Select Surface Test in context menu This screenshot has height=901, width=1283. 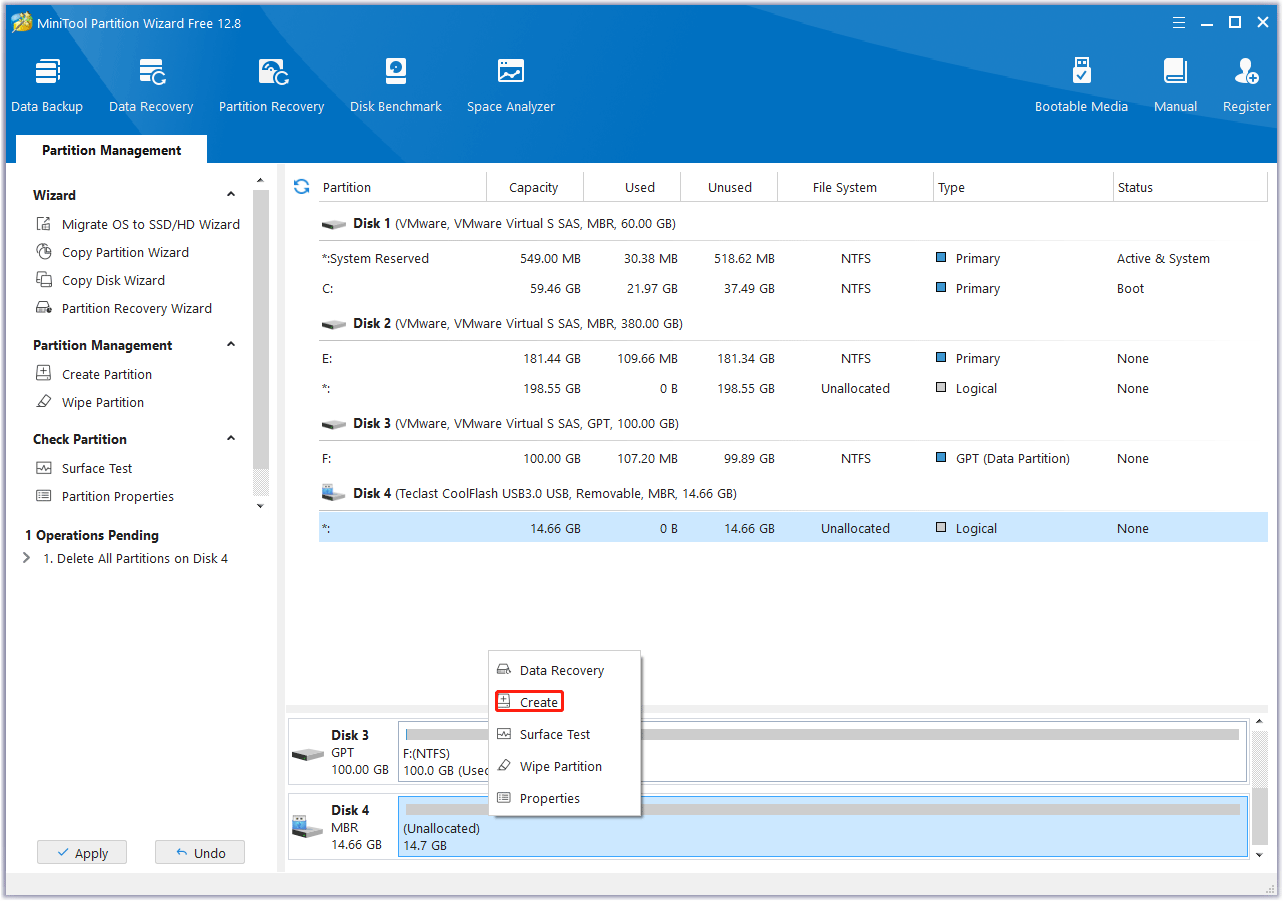click(x=564, y=734)
